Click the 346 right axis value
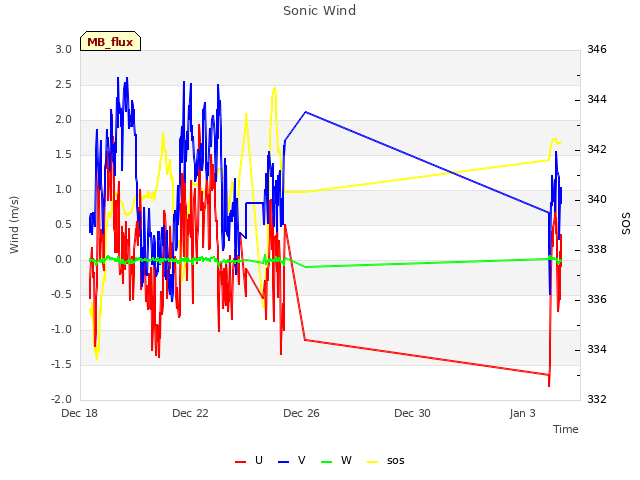Screen dimensions: 640x480 (597, 49)
